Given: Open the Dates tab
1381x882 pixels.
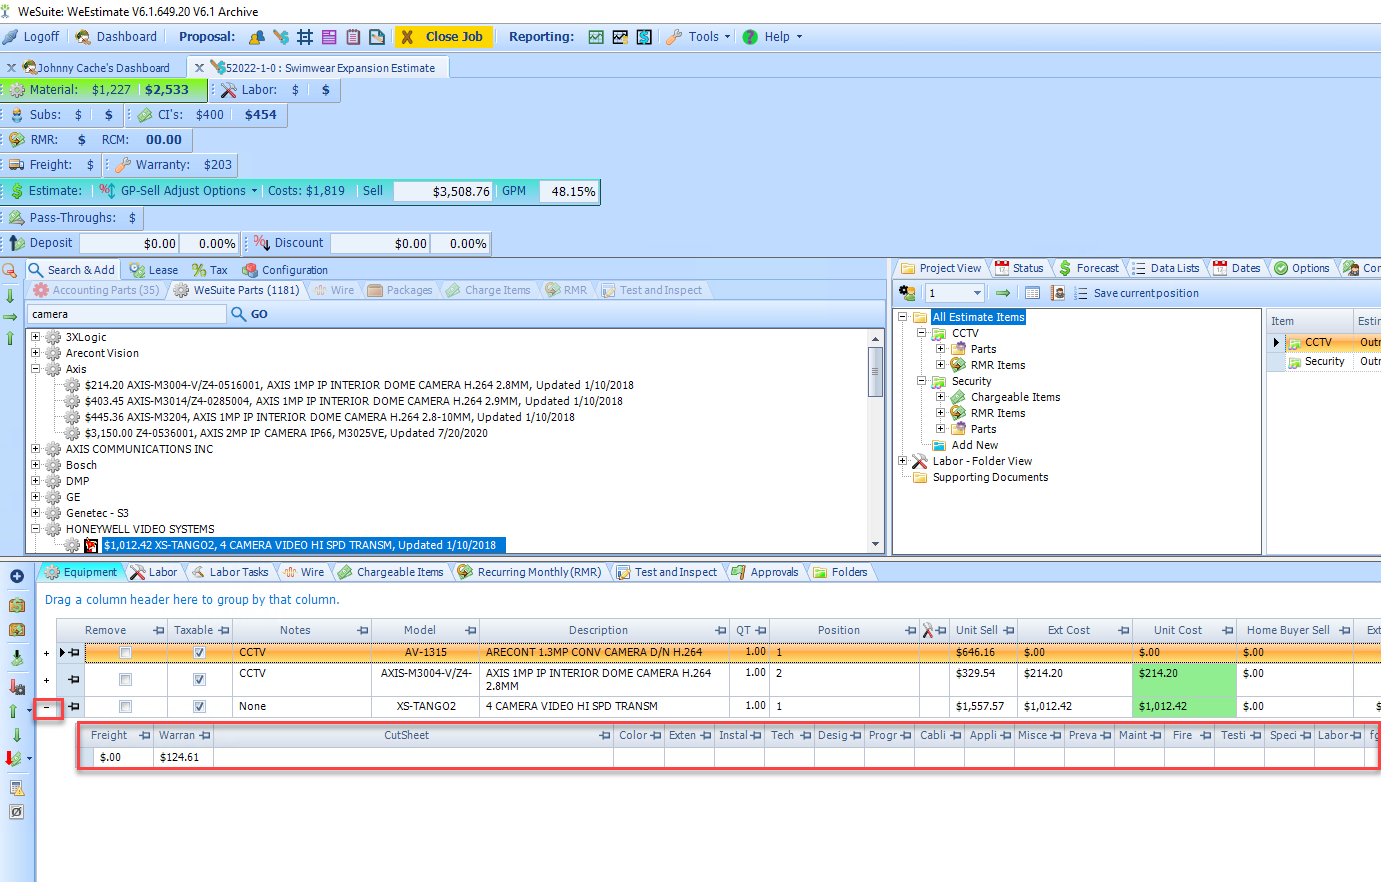Looking at the screenshot, I should pyautogui.click(x=1237, y=268).
